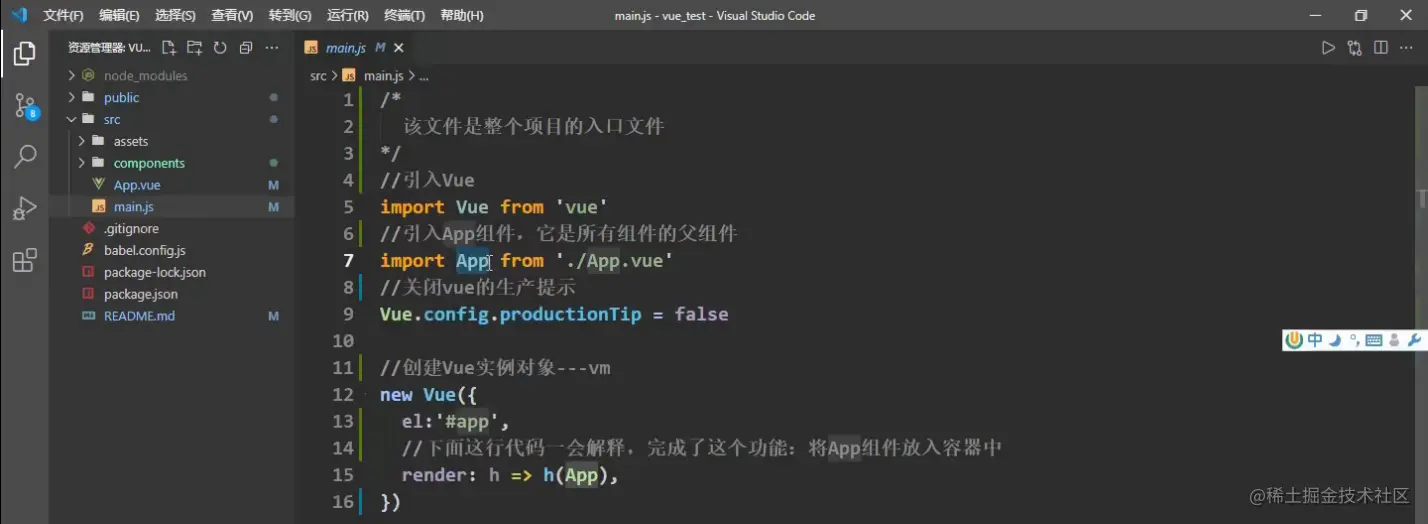Open the Explorer view in activity bar

click(25, 53)
